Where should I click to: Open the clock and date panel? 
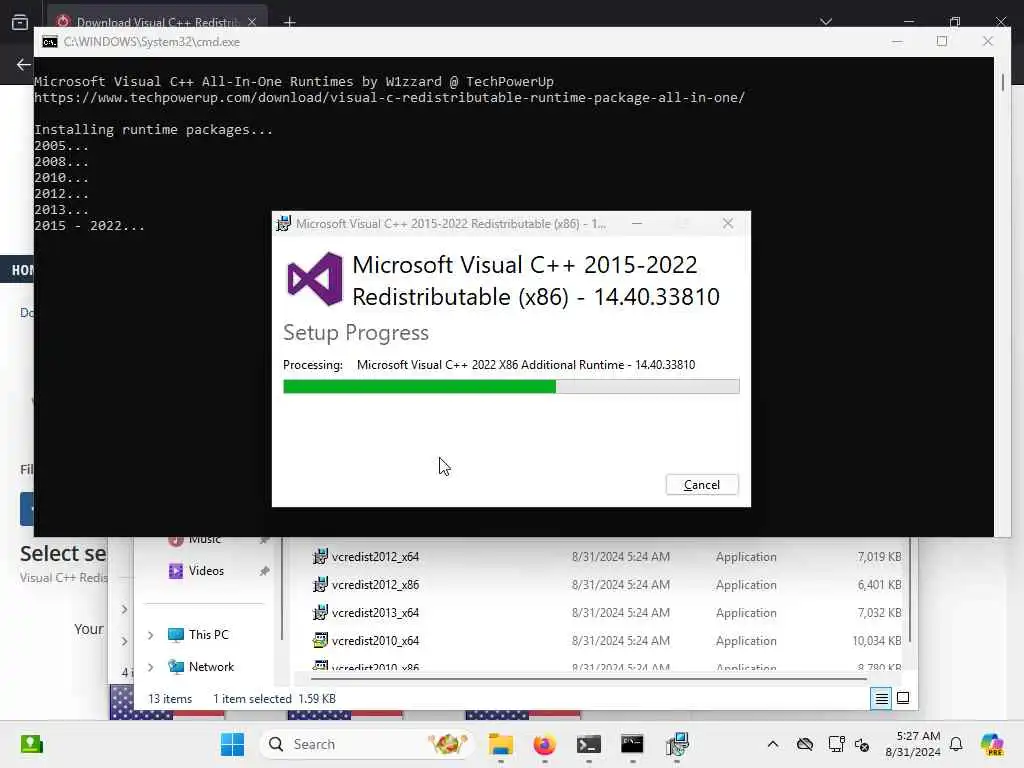pos(913,744)
